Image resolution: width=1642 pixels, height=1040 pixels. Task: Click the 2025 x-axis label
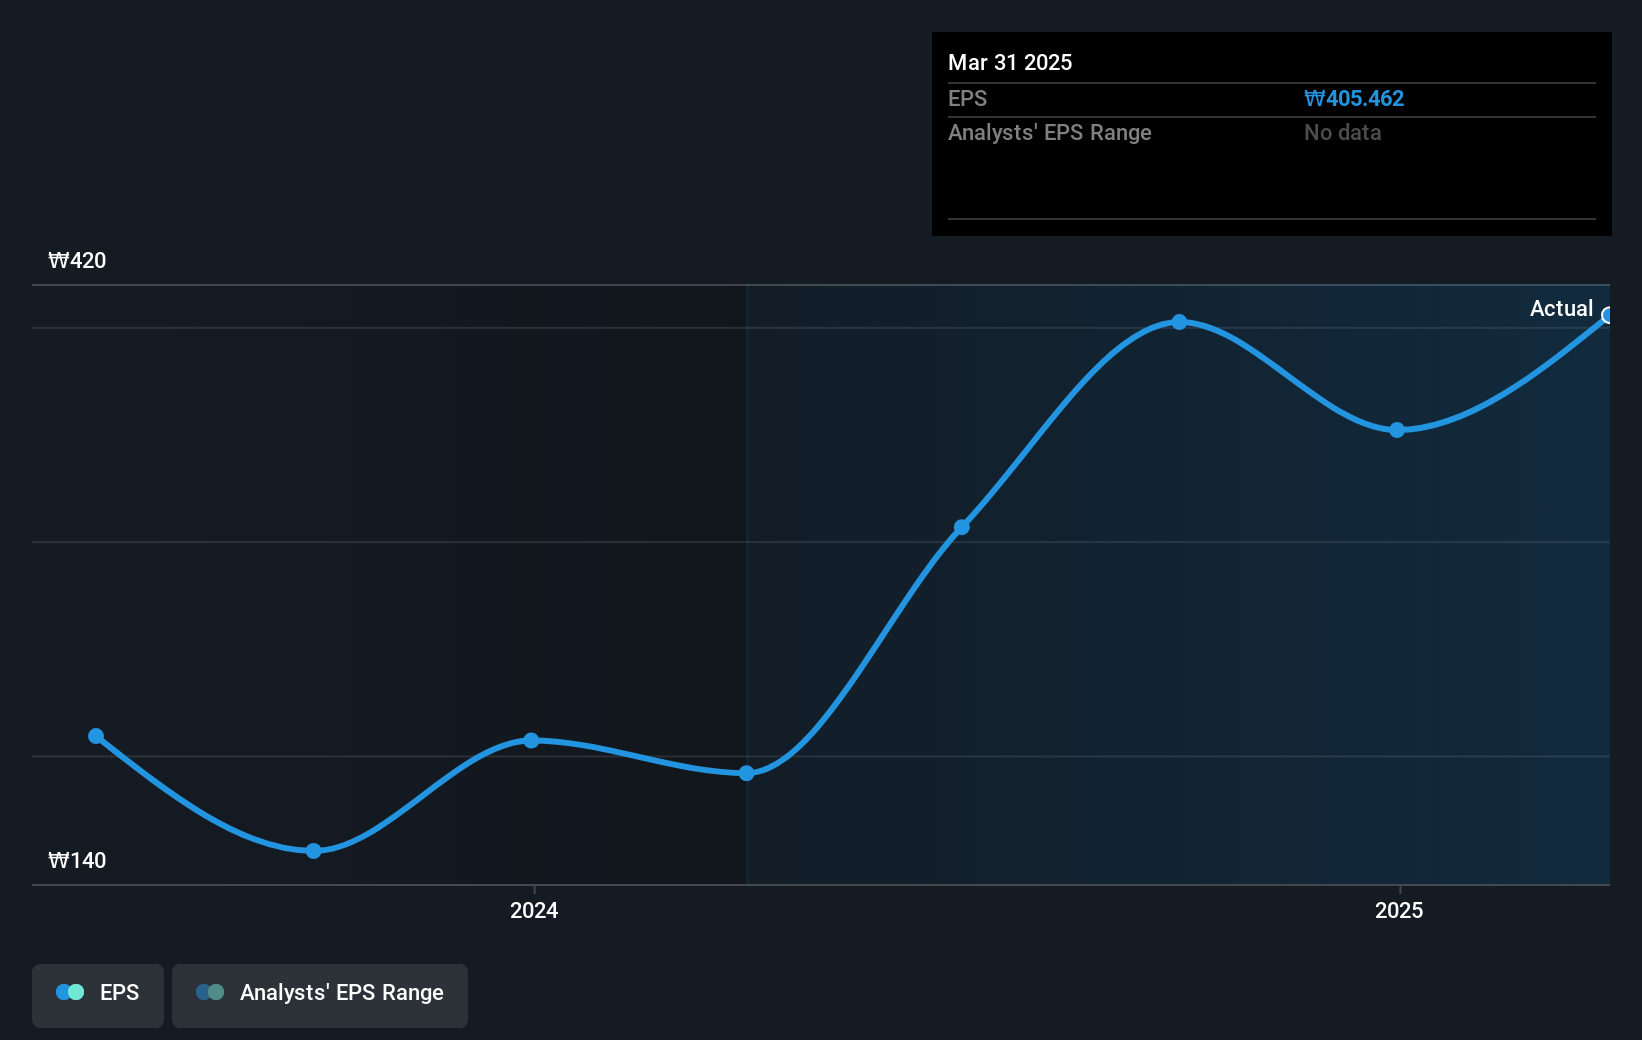pos(1399,911)
